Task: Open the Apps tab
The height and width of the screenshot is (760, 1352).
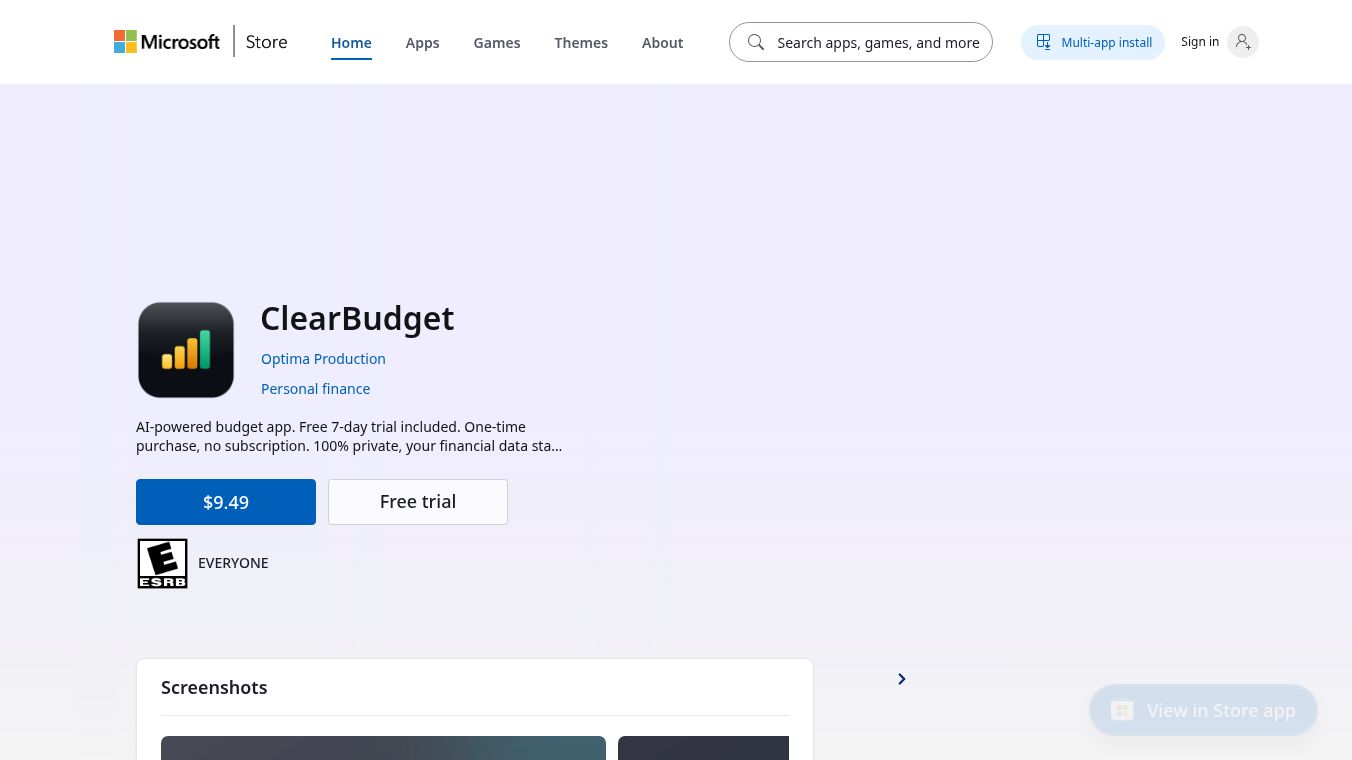Action: click(422, 43)
